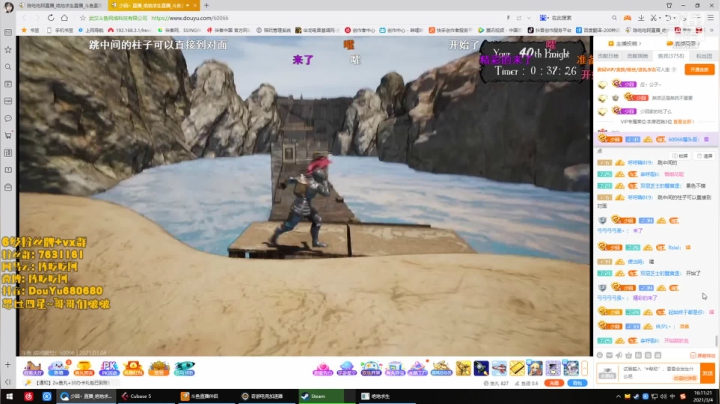Click the orange open noble button
Viewport: 720px width, 404px height.
pos(699,69)
